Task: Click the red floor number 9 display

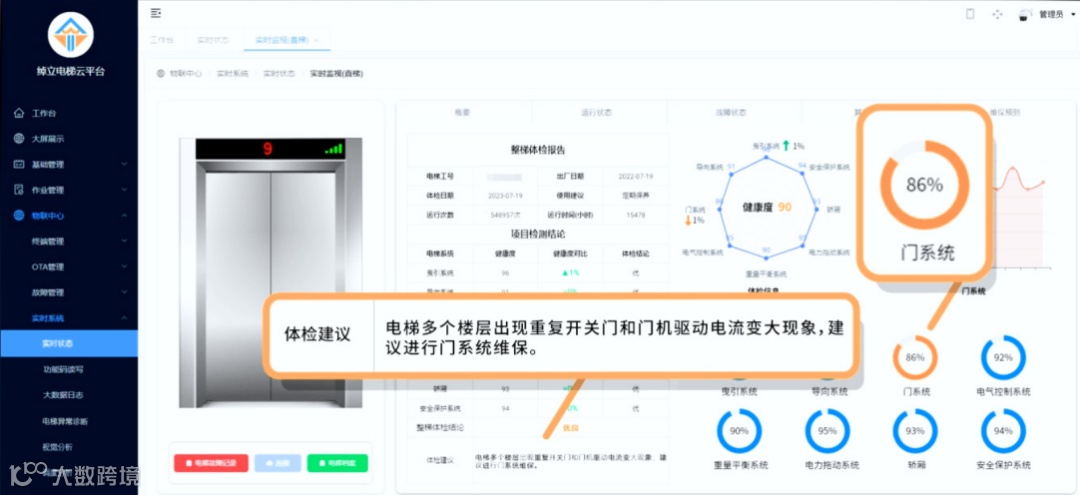Action: click(267, 149)
